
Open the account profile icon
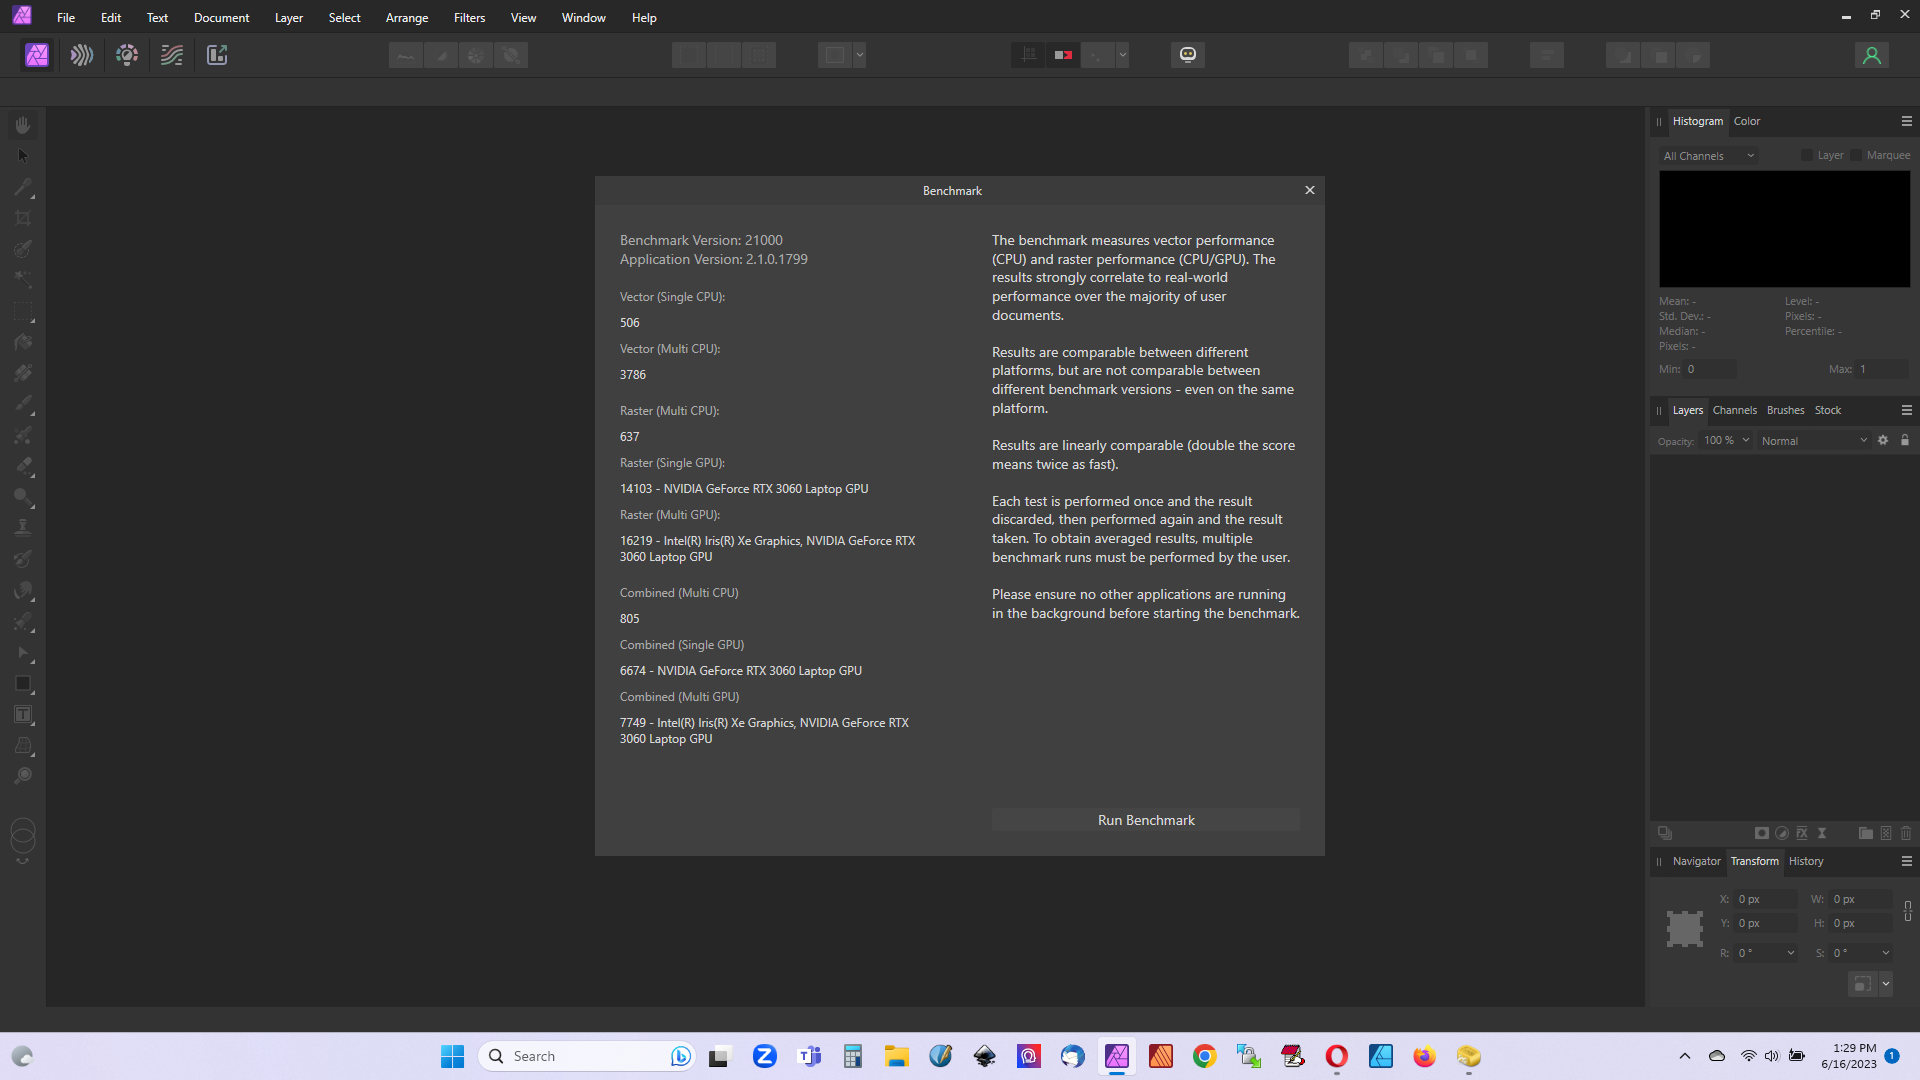pyautogui.click(x=1872, y=55)
